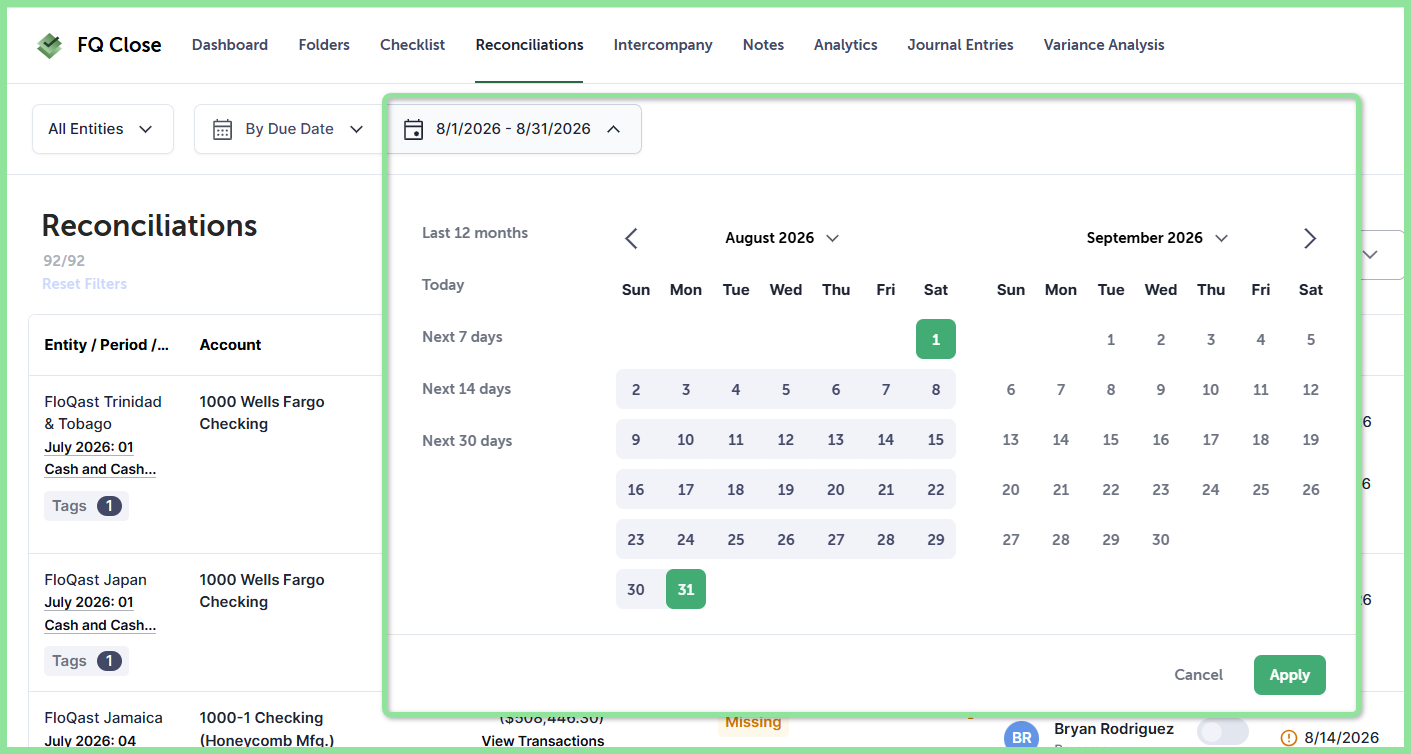Click the FQ Close logo icon
This screenshot has width=1411, height=754.
(x=49, y=45)
